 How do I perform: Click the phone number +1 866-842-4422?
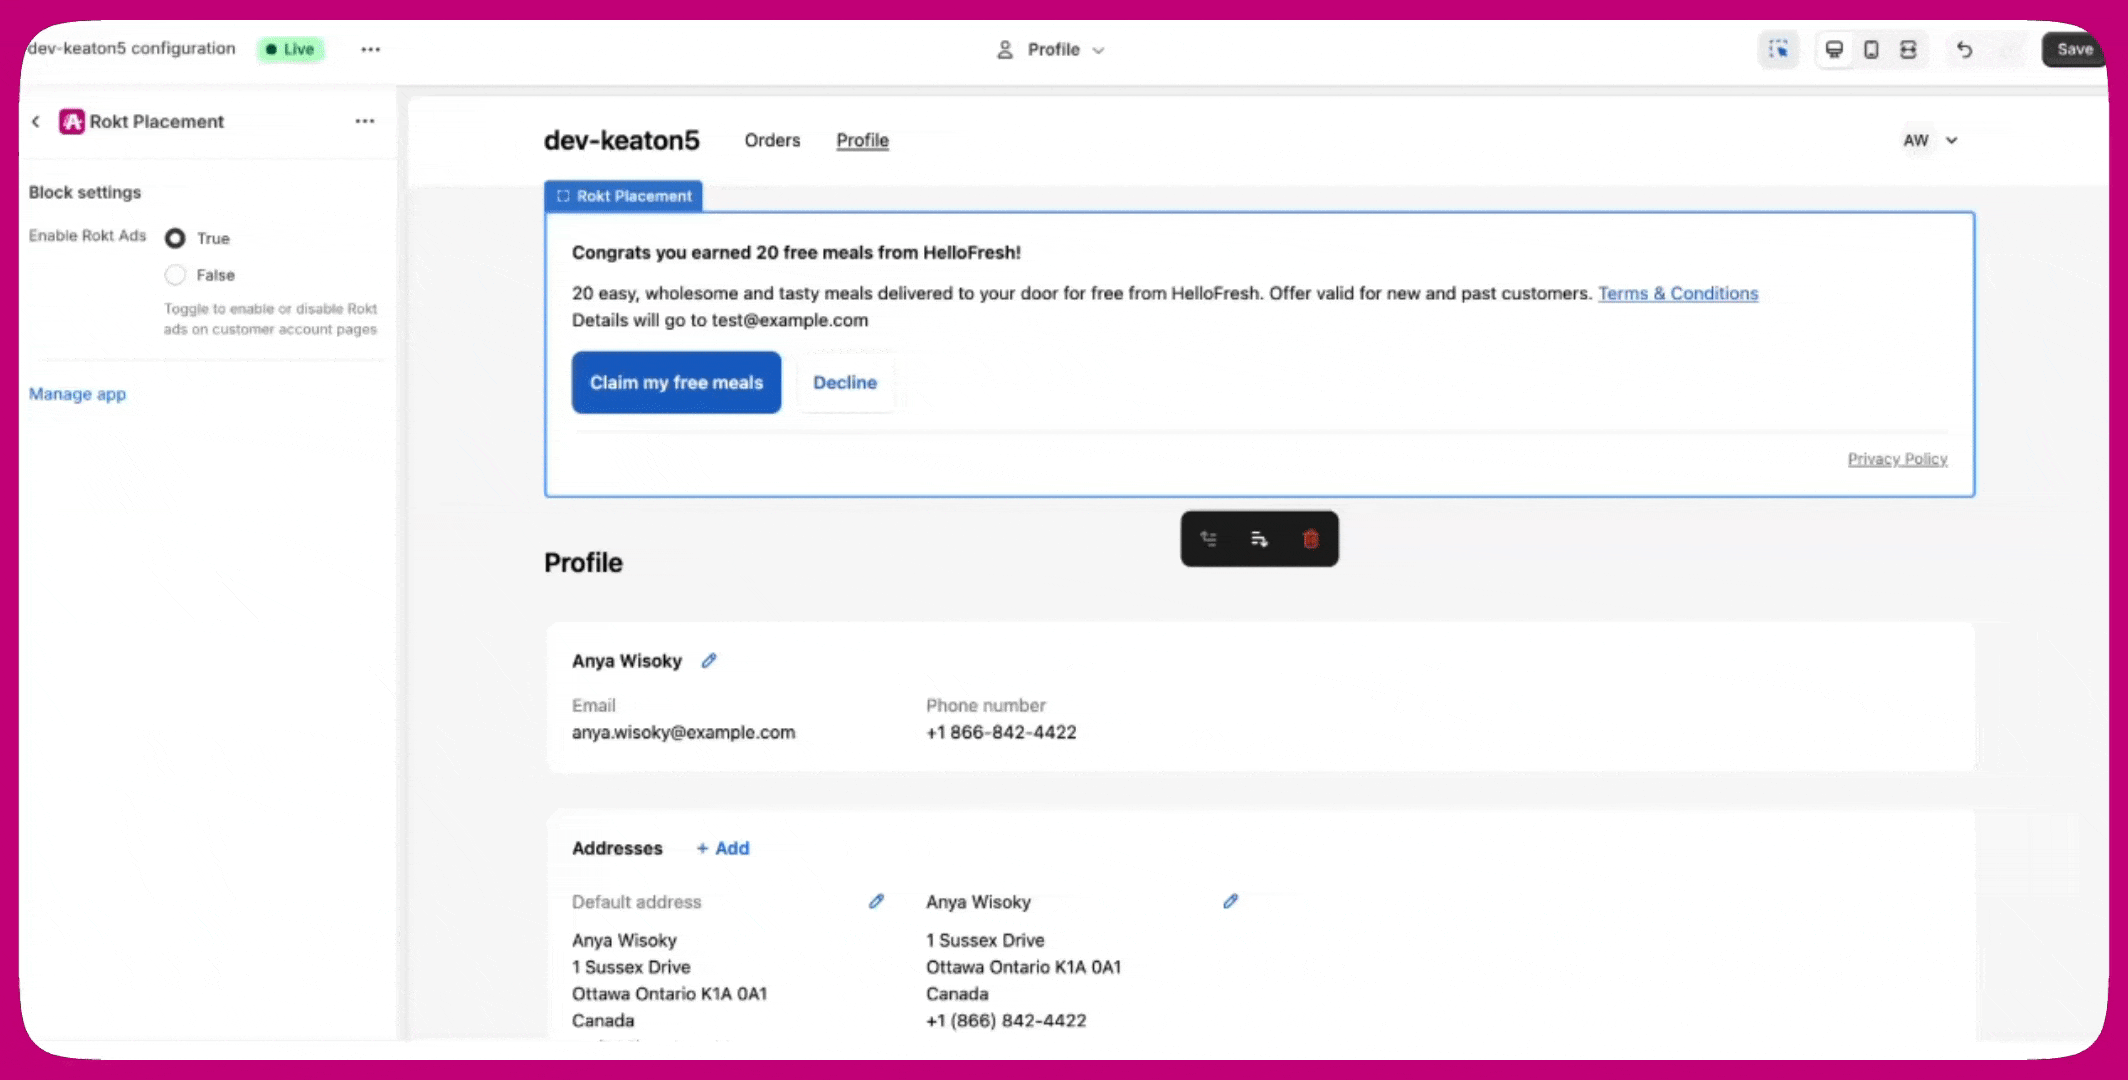1001,732
